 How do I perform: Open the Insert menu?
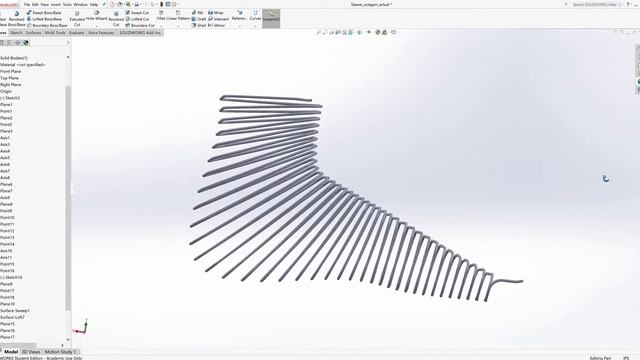point(56,4)
